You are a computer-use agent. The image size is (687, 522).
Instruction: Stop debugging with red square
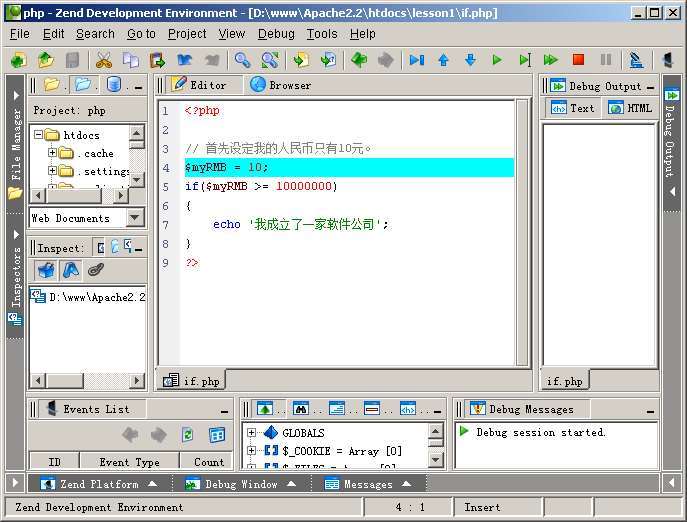coord(578,60)
